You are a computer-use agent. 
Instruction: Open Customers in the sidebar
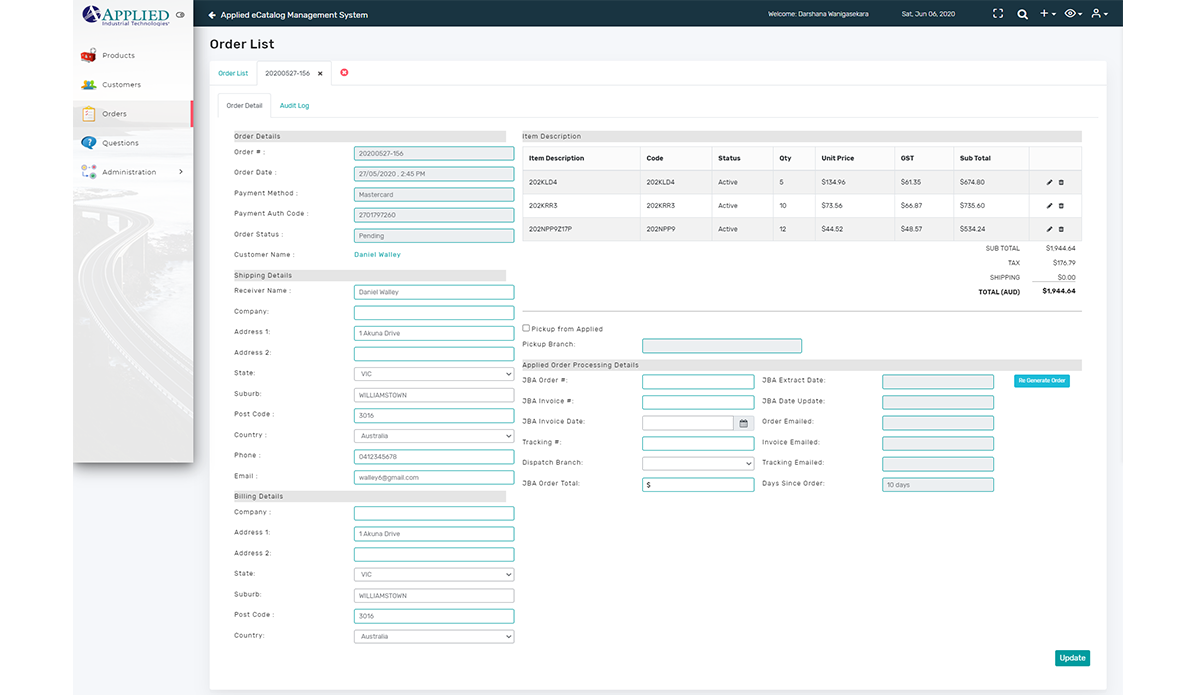click(121, 85)
